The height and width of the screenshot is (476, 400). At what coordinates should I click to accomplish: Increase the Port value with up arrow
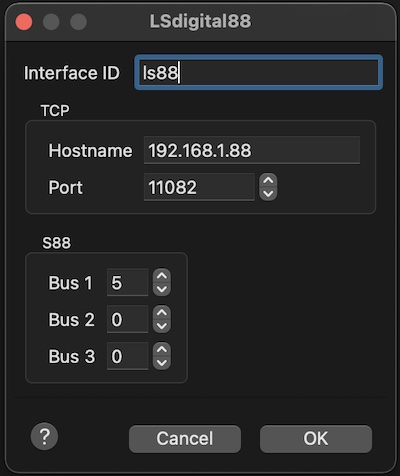[268, 181]
